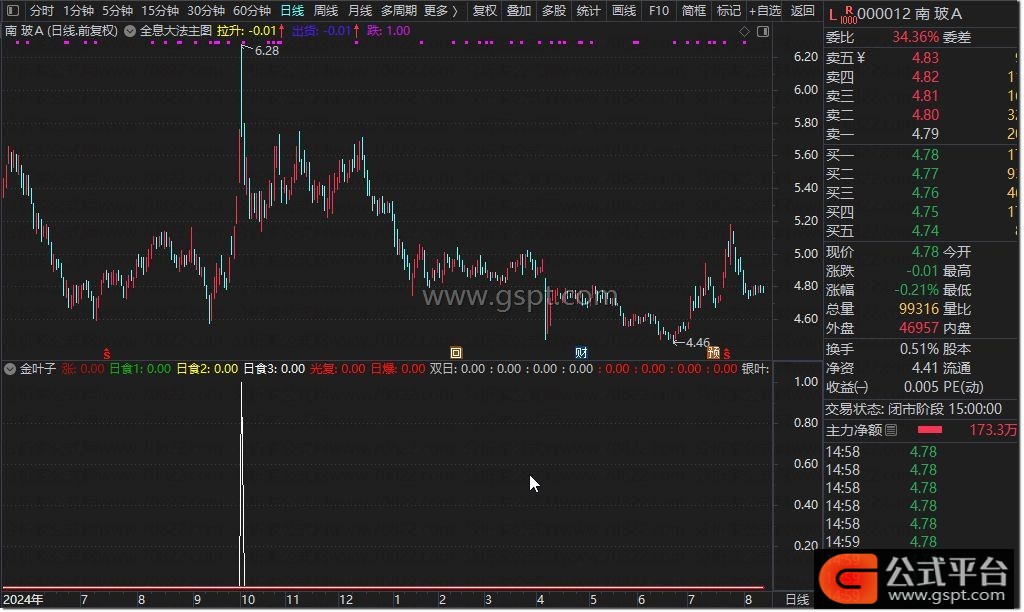
Task: Select the 月线 monthly chart tab
Action: tap(360, 10)
